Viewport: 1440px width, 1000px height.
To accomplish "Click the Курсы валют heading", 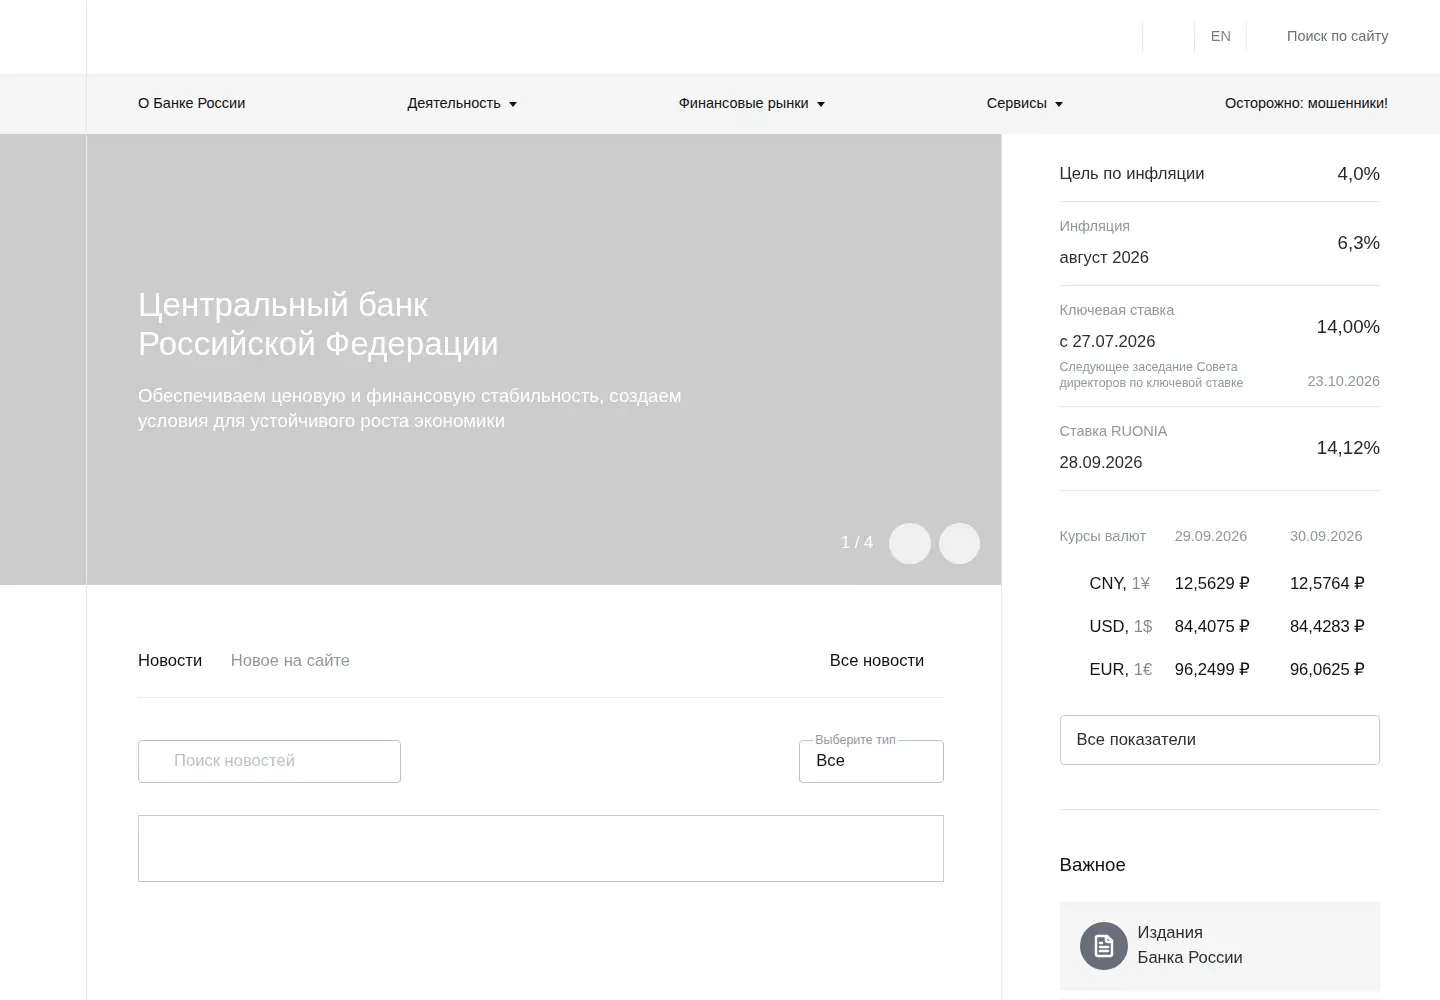I will pyautogui.click(x=1102, y=536).
